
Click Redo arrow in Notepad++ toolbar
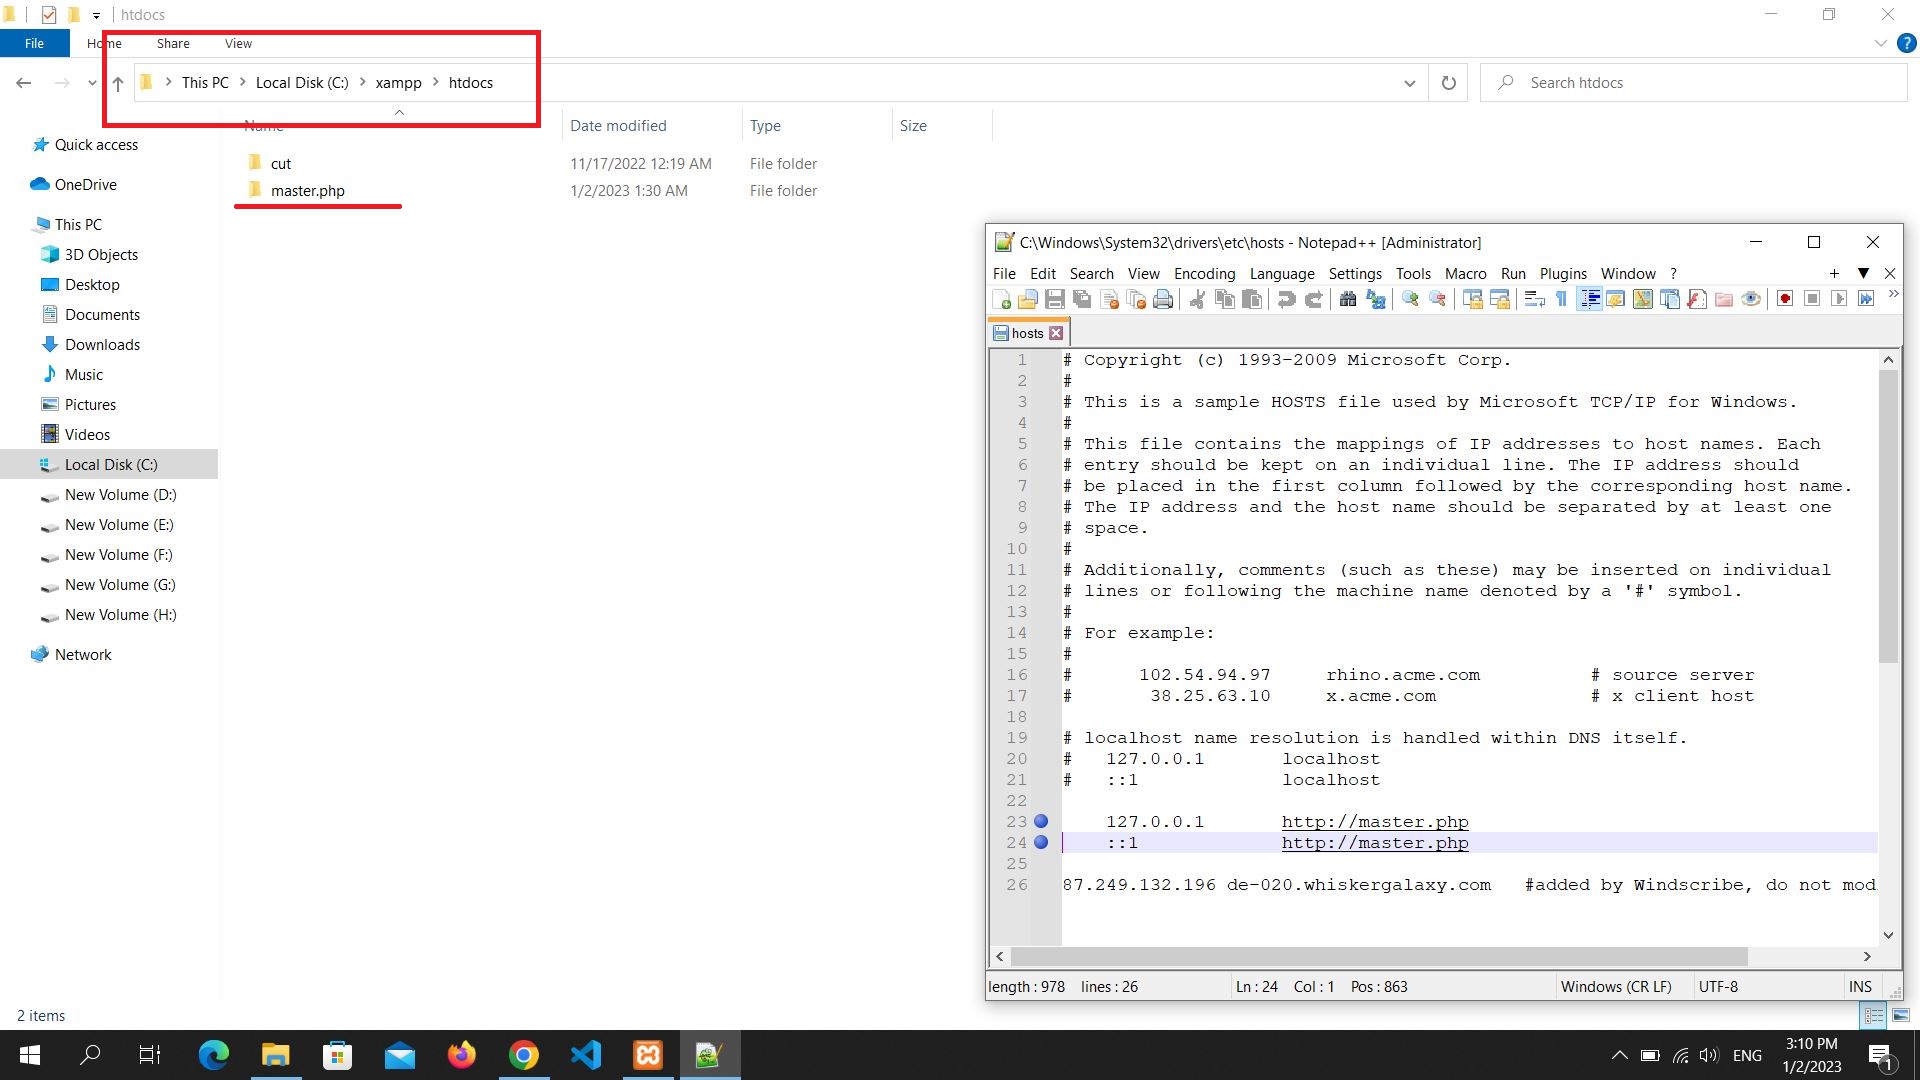click(x=1314, y=299)
